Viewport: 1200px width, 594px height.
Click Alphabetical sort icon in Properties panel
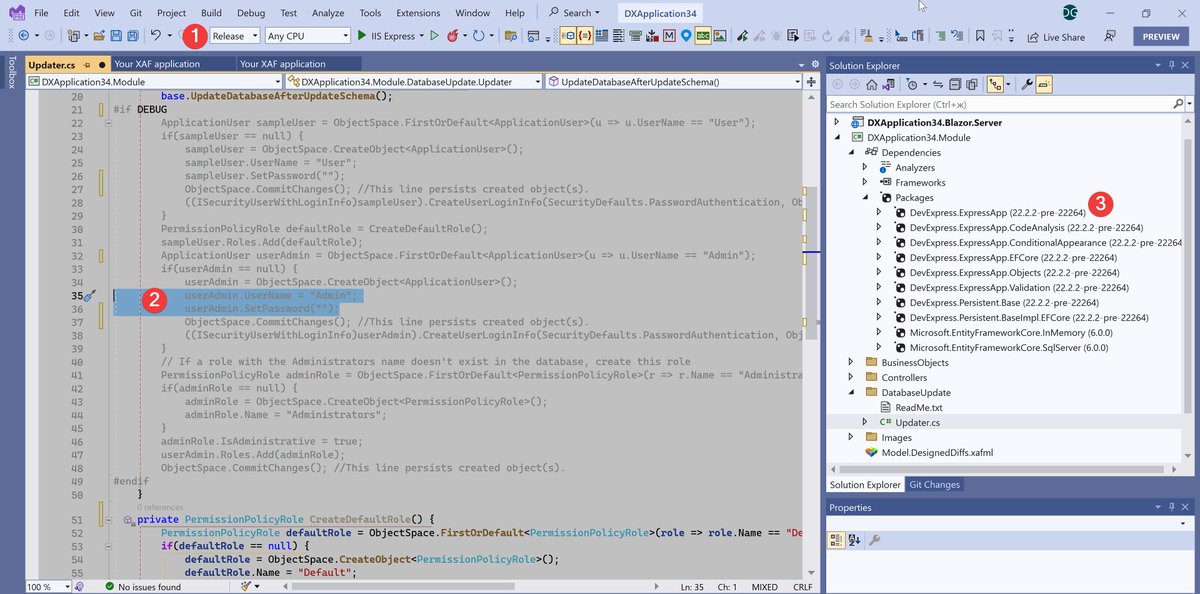[x=855, y=540]
